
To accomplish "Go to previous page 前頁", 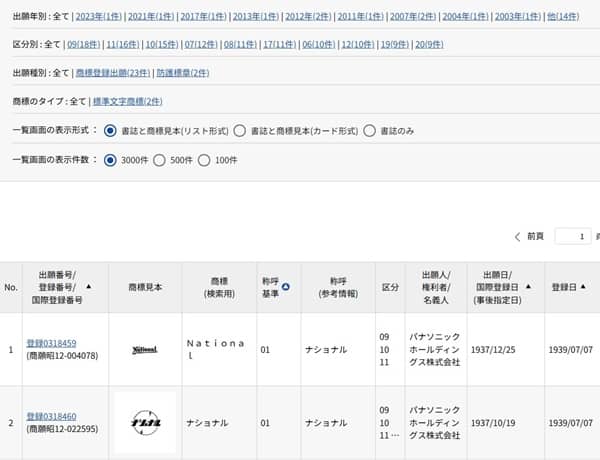I will (530, 237).
